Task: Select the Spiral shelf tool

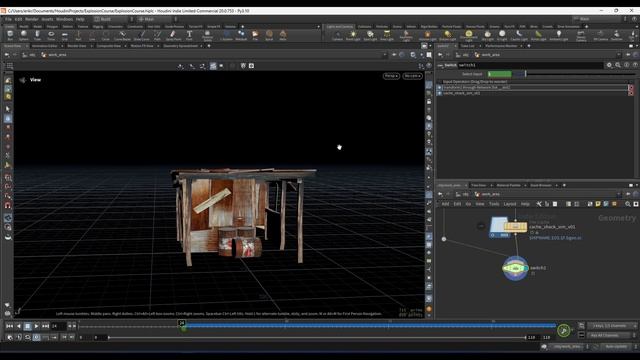Action: [269, 36]
